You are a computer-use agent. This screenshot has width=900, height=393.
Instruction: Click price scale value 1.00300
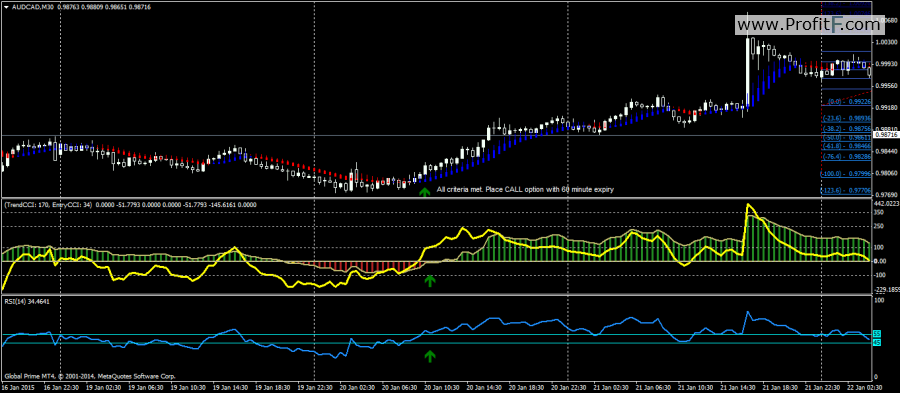885,42
